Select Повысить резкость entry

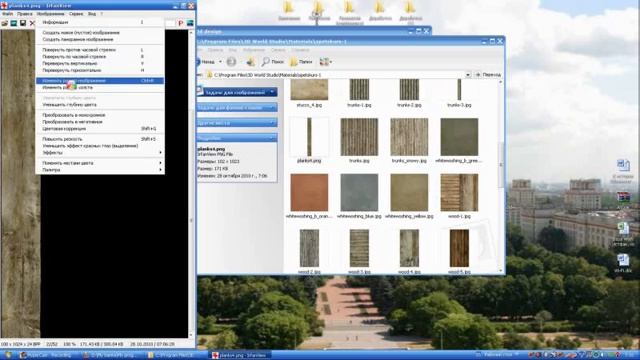(x=100, y=139)
